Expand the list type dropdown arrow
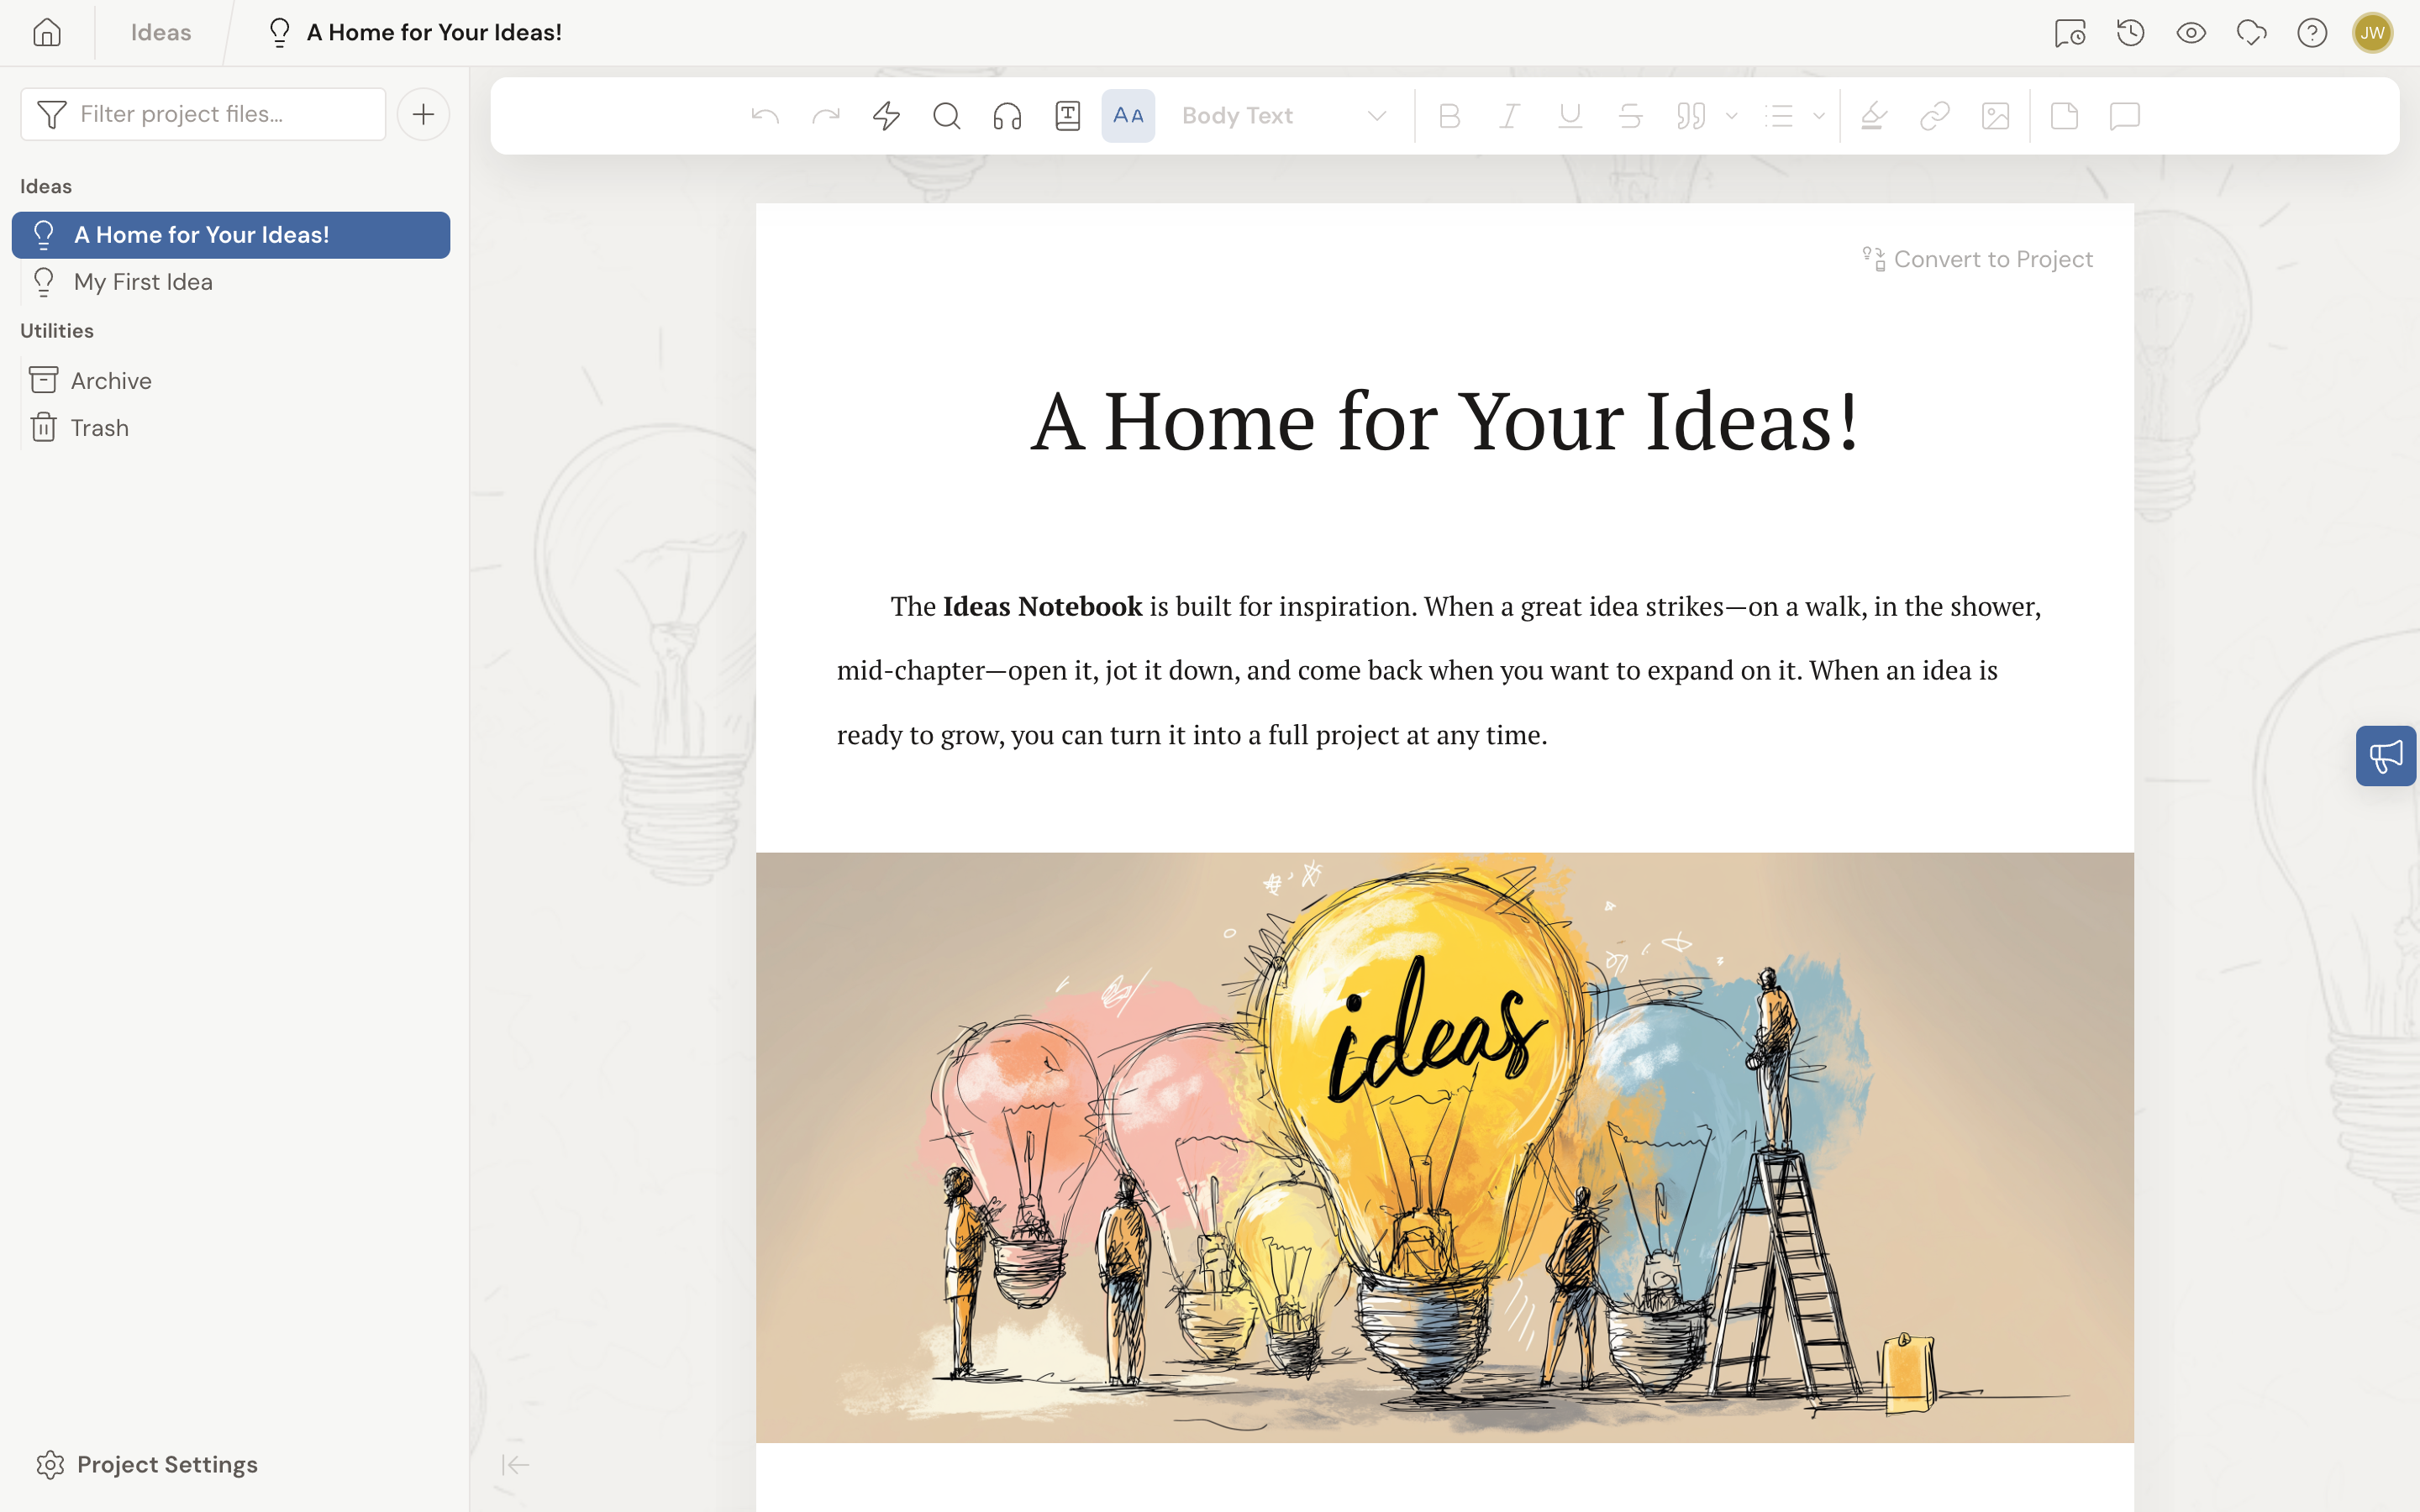The image size is (2420, 1512). [x=1819, y=116]
